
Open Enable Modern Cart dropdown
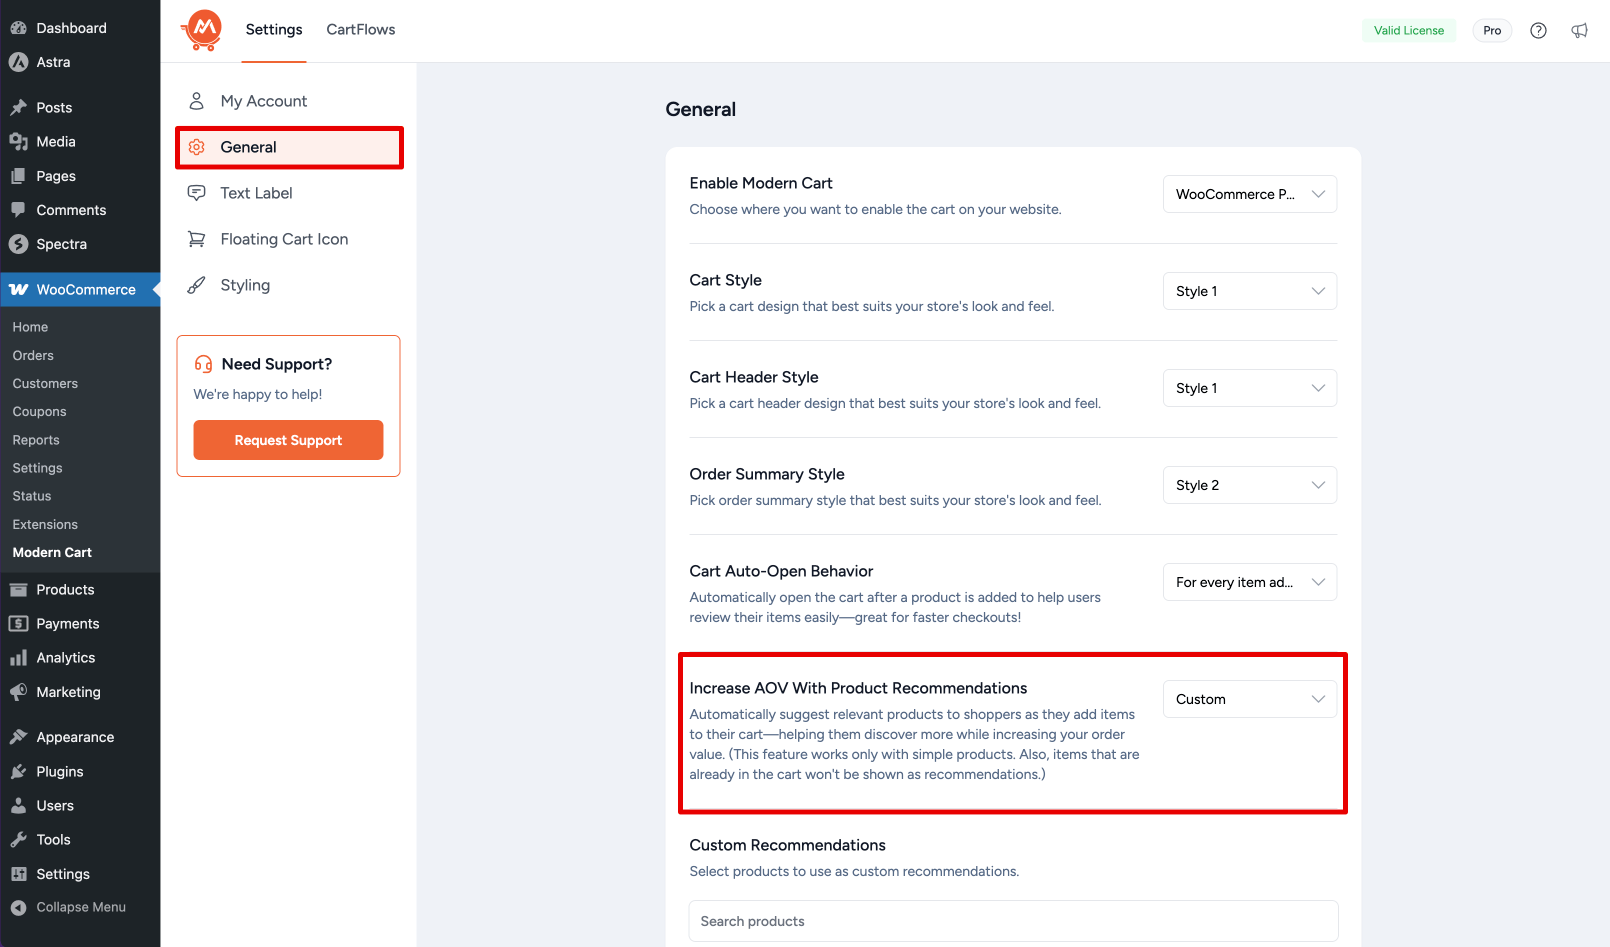click(x=1250, y=194)
